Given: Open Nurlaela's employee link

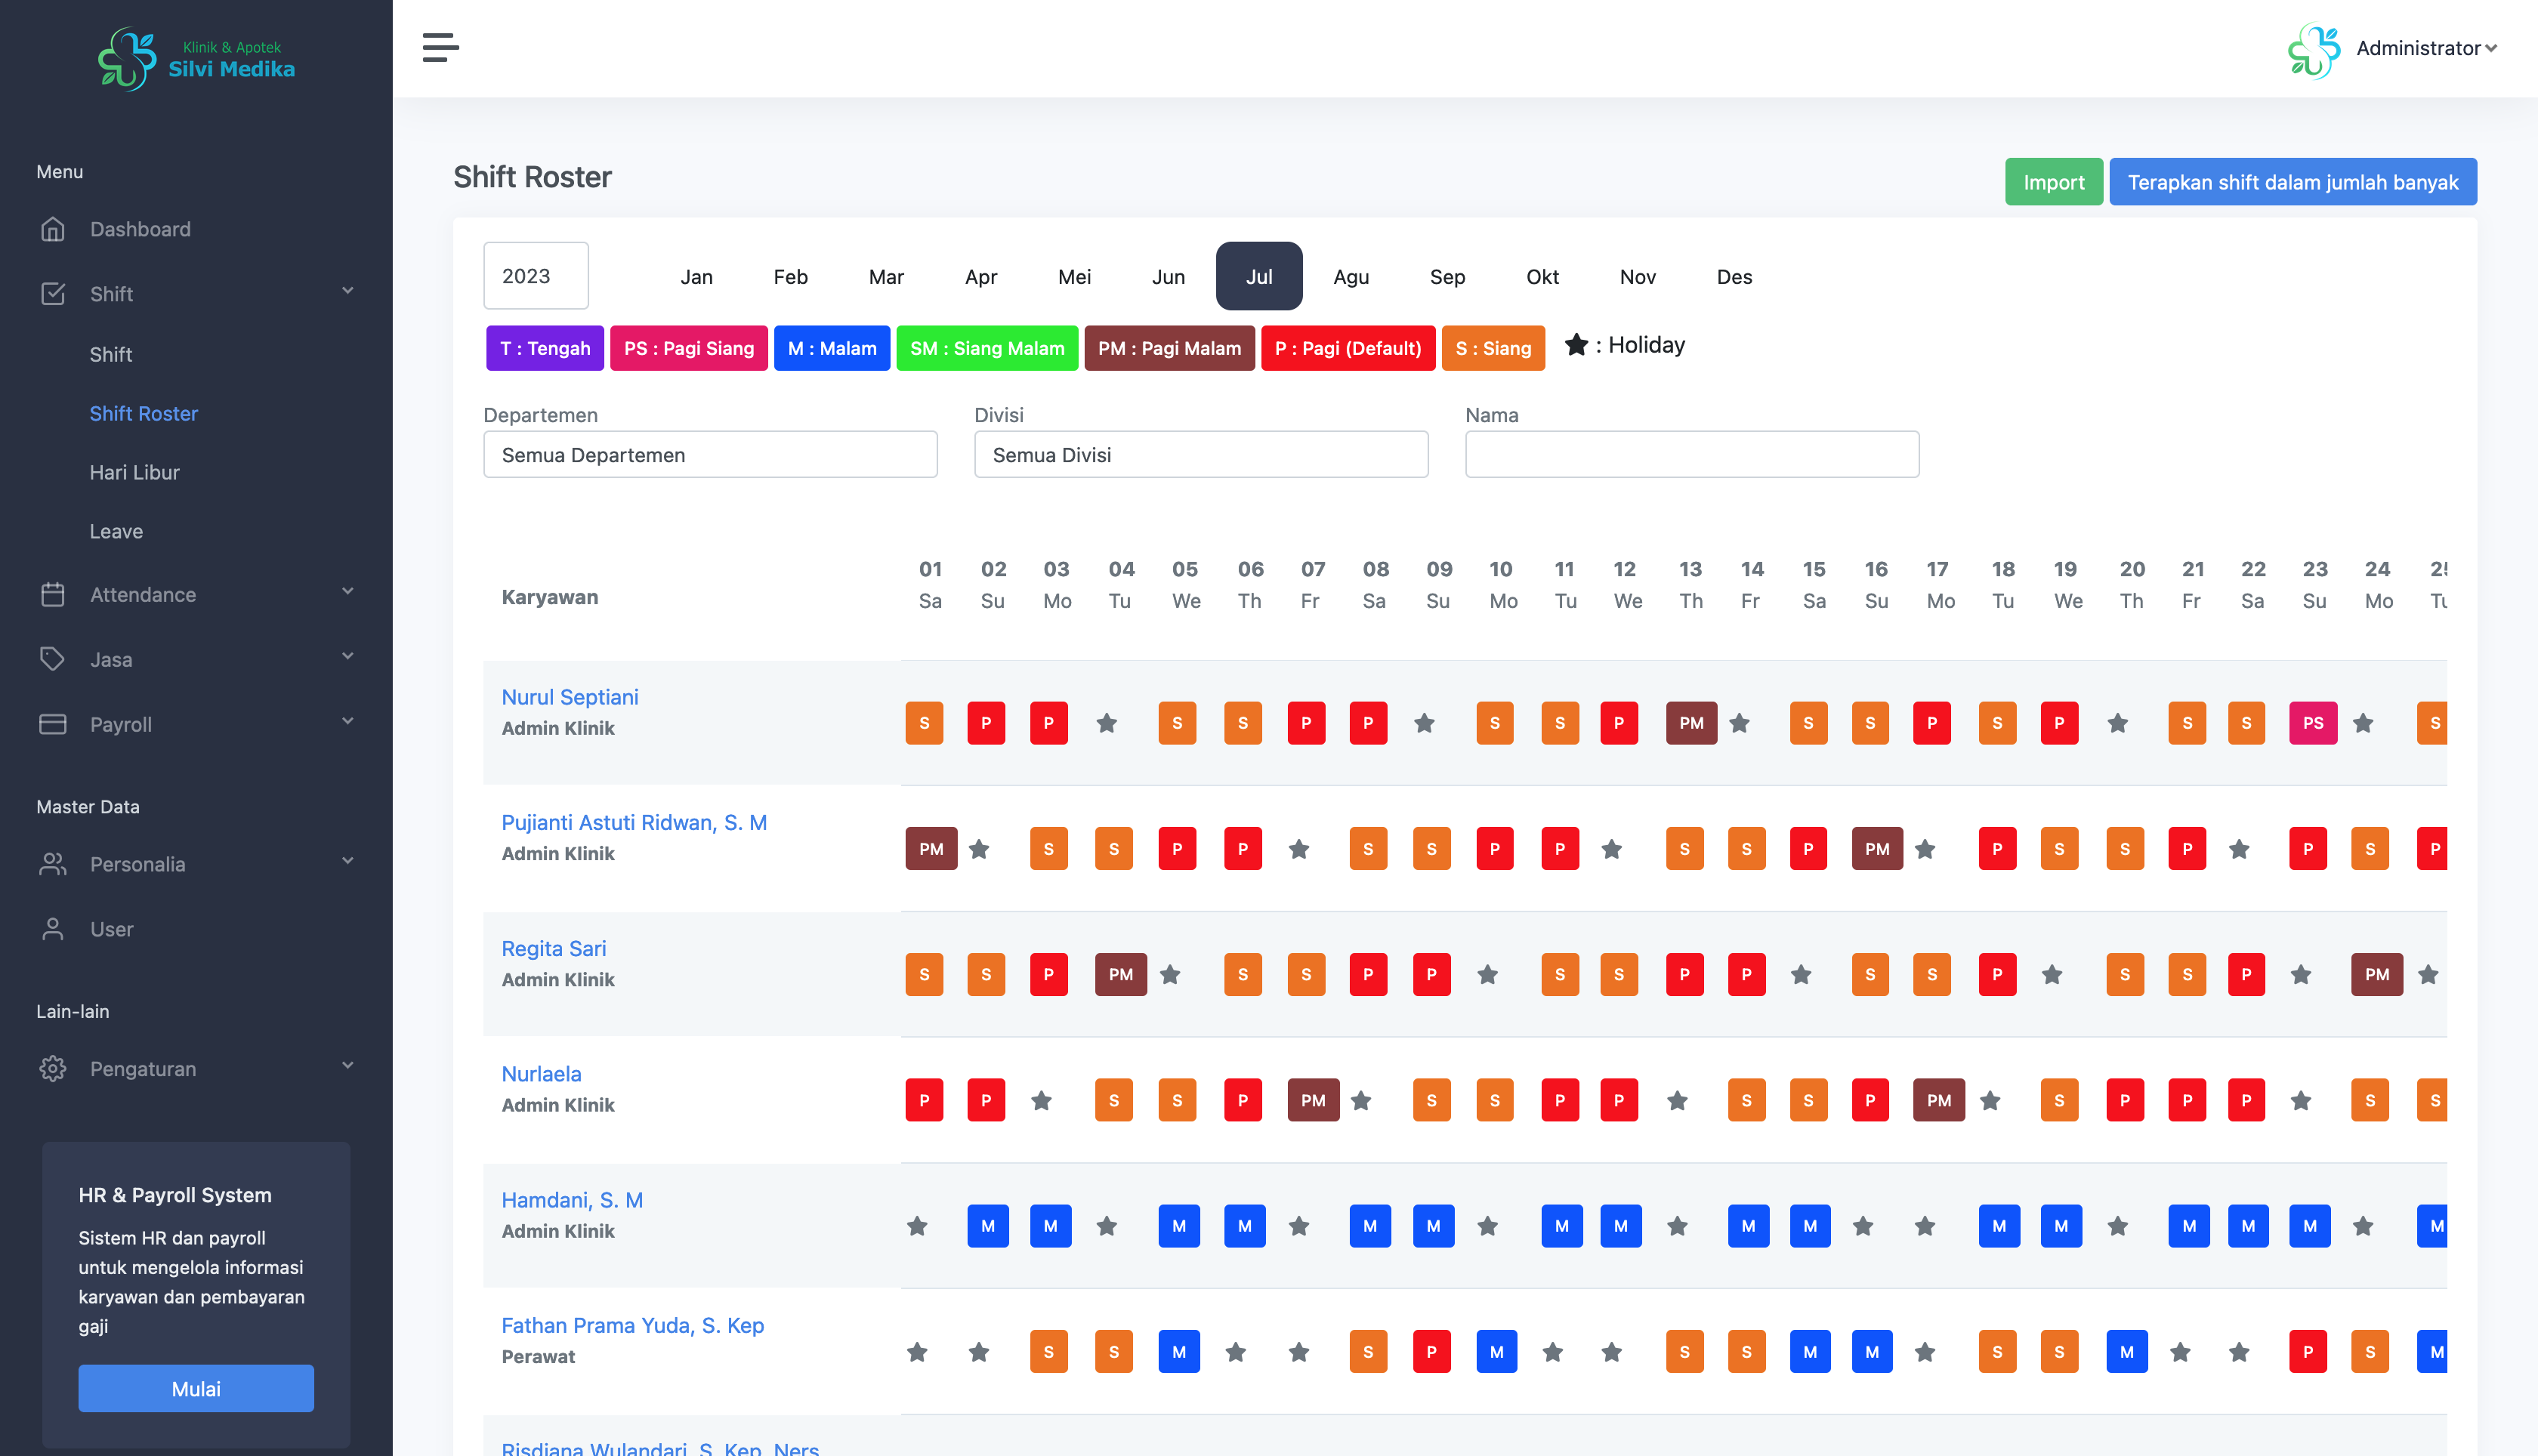Looking at the screenshot, I should (x=541, y=1073).
